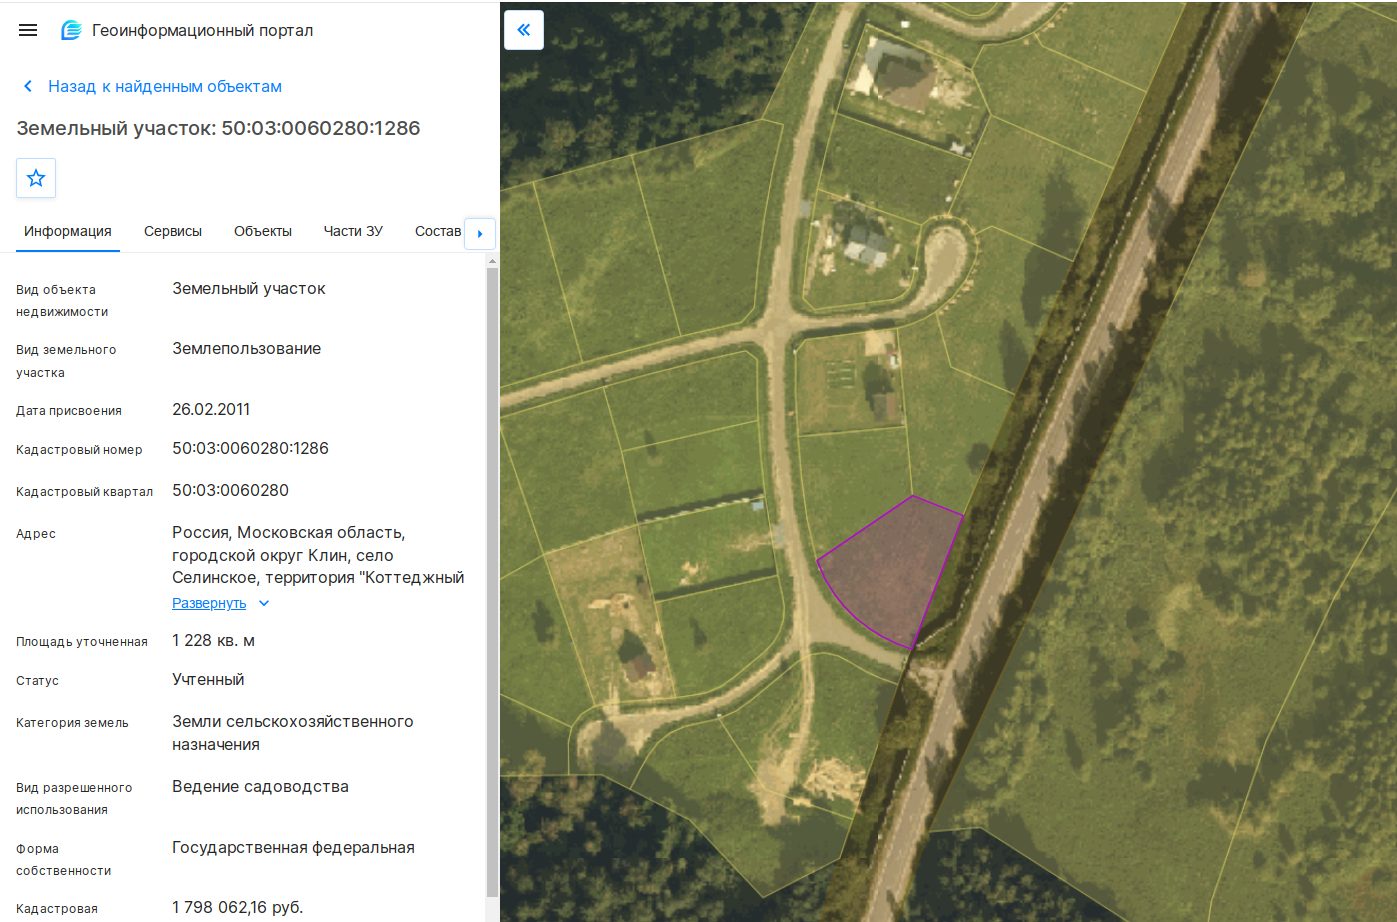This screenshot has height=922, width=1397.
Task: Add parcel to favorites with star icon
Action: pos(36,178)
